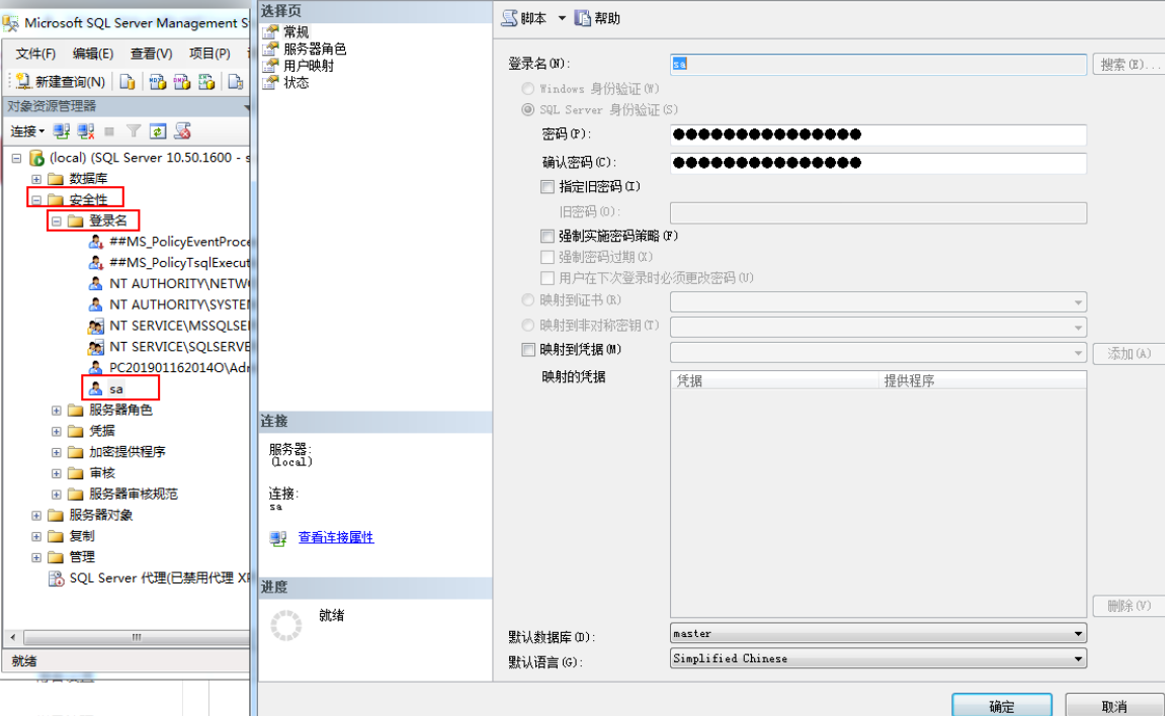Collapse the 登录名 folder

tap(56, 221)
